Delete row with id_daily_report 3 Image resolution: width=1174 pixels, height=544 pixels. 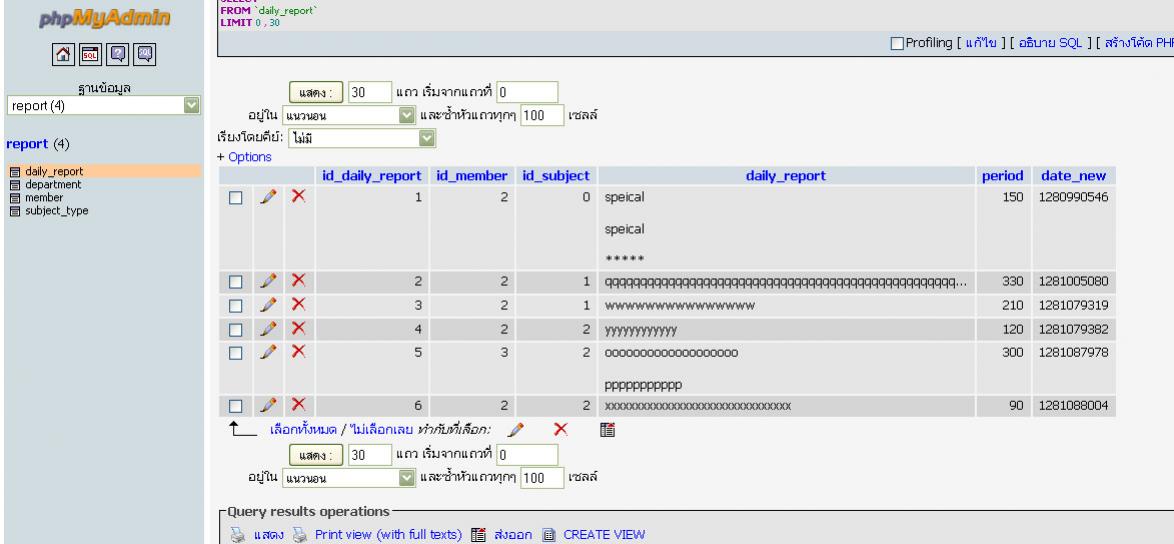pos(299,305)
